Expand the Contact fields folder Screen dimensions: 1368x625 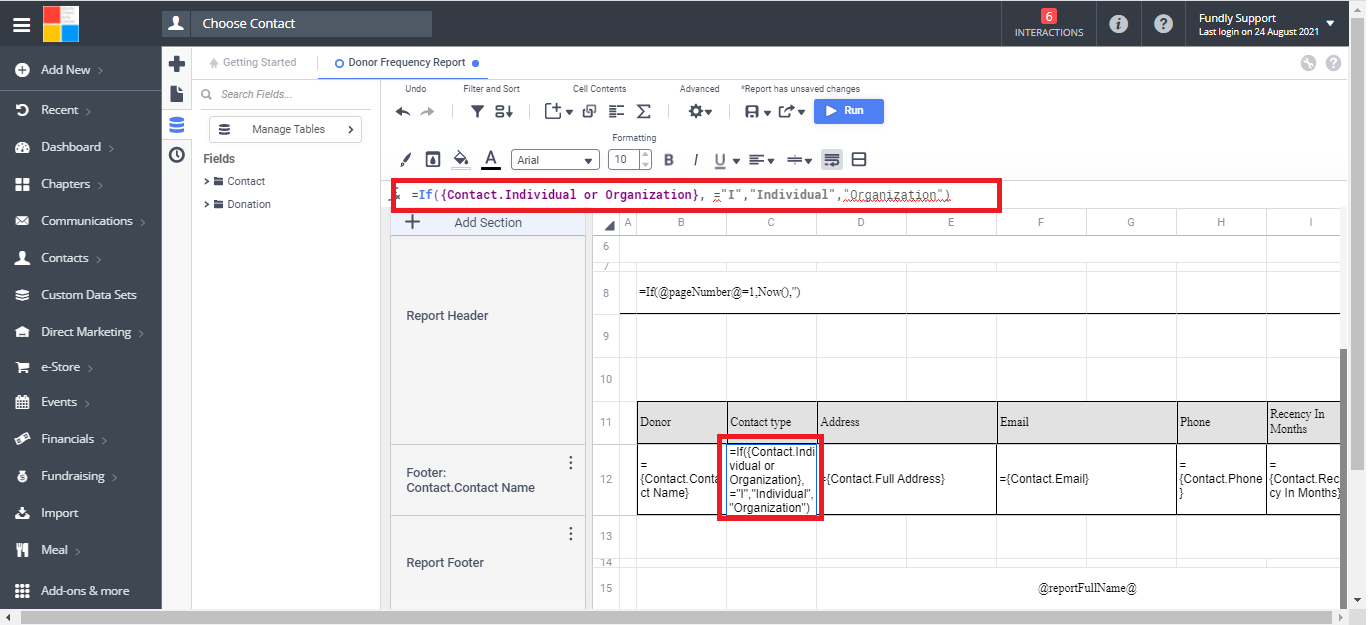[207, 181]
